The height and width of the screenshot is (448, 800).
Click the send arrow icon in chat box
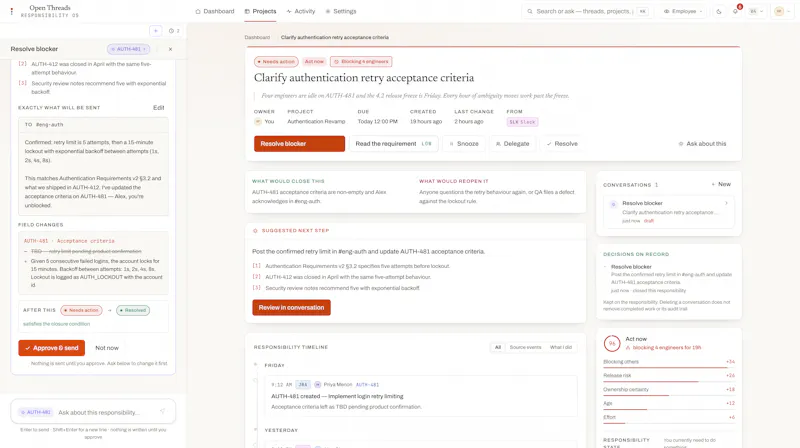point(162,411)
